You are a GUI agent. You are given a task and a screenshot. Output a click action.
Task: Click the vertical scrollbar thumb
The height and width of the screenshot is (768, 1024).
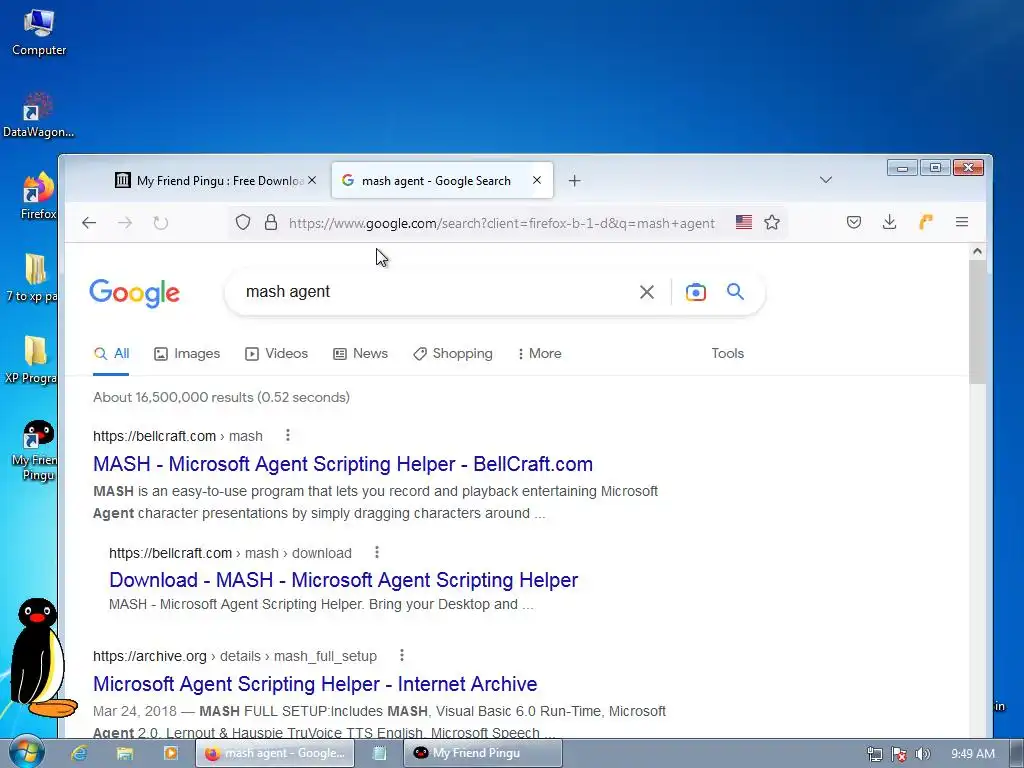click(x=977, y=322)
